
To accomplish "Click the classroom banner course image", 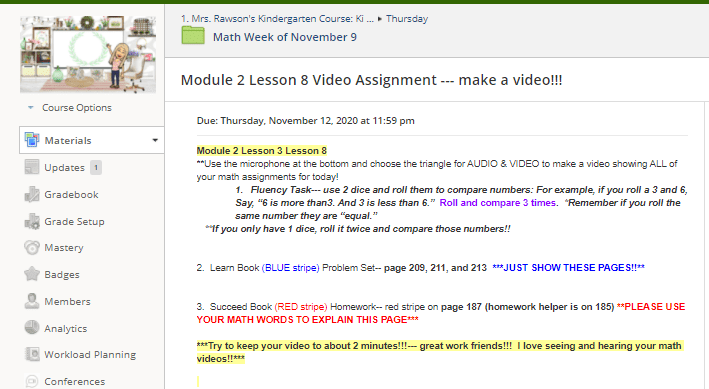I will click(x=88, y=54).
